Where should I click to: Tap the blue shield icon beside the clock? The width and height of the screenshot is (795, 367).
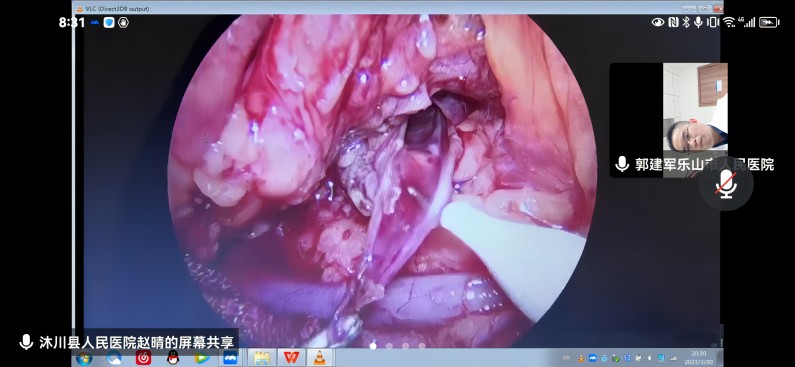(109, 22)
